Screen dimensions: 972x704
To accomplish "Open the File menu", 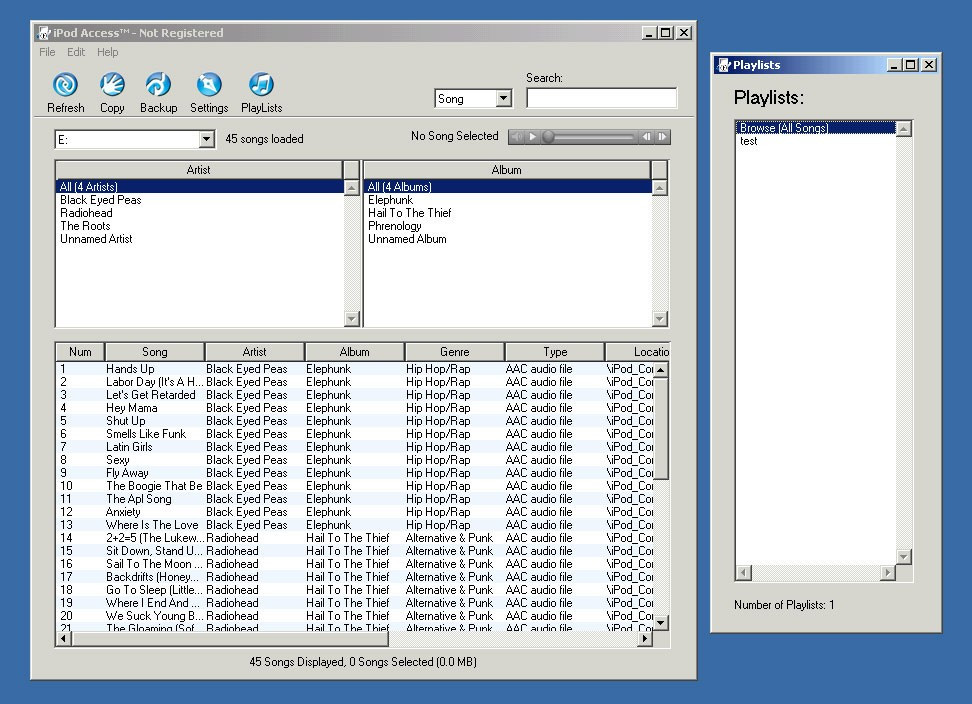I will click(x=47, y=52).
